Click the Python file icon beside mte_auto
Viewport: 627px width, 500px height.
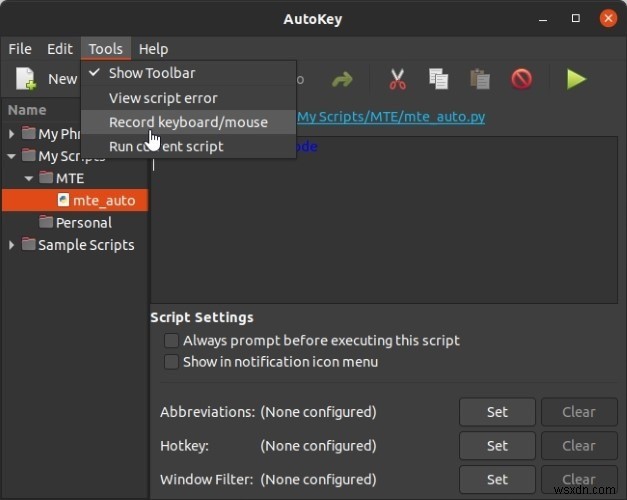click(63, 200)
